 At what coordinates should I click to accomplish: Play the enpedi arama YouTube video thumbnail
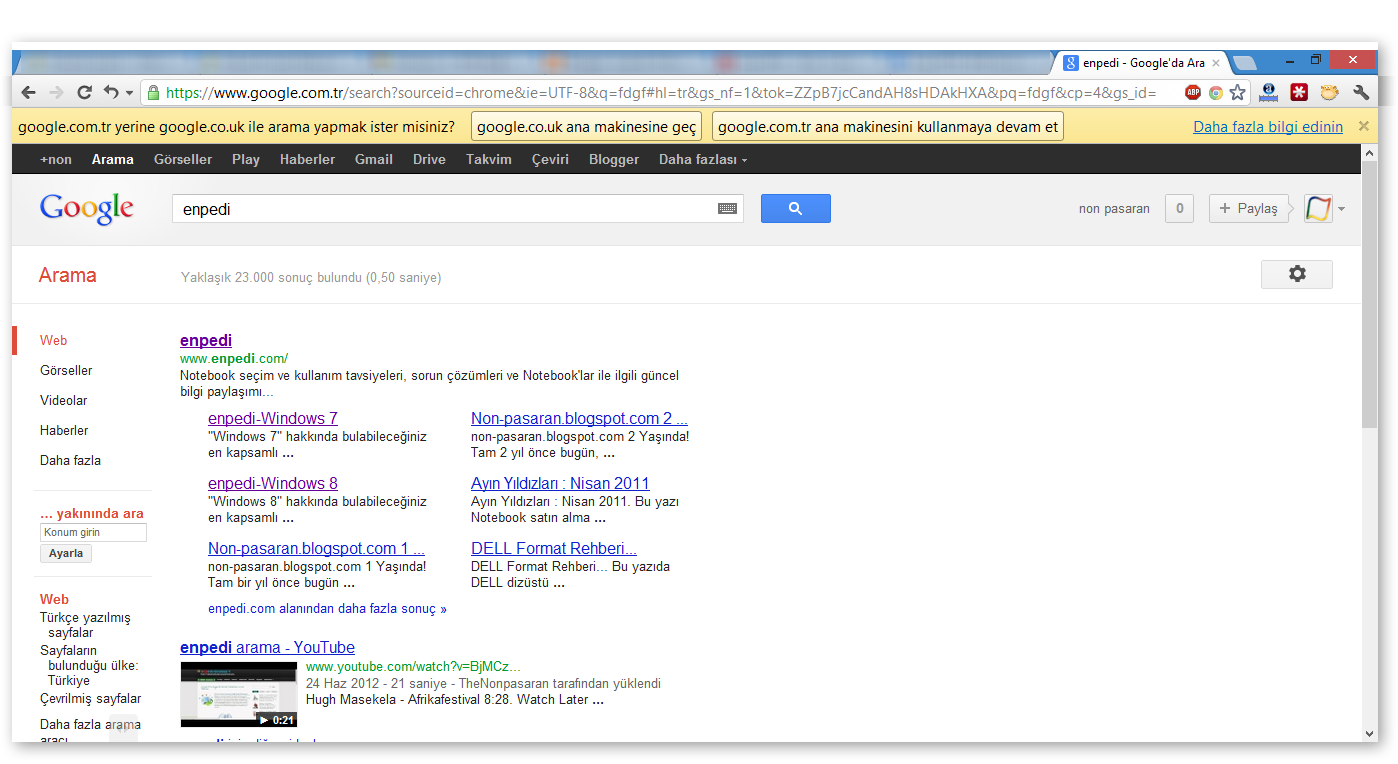pyautogui.click(x=239, y=694)
